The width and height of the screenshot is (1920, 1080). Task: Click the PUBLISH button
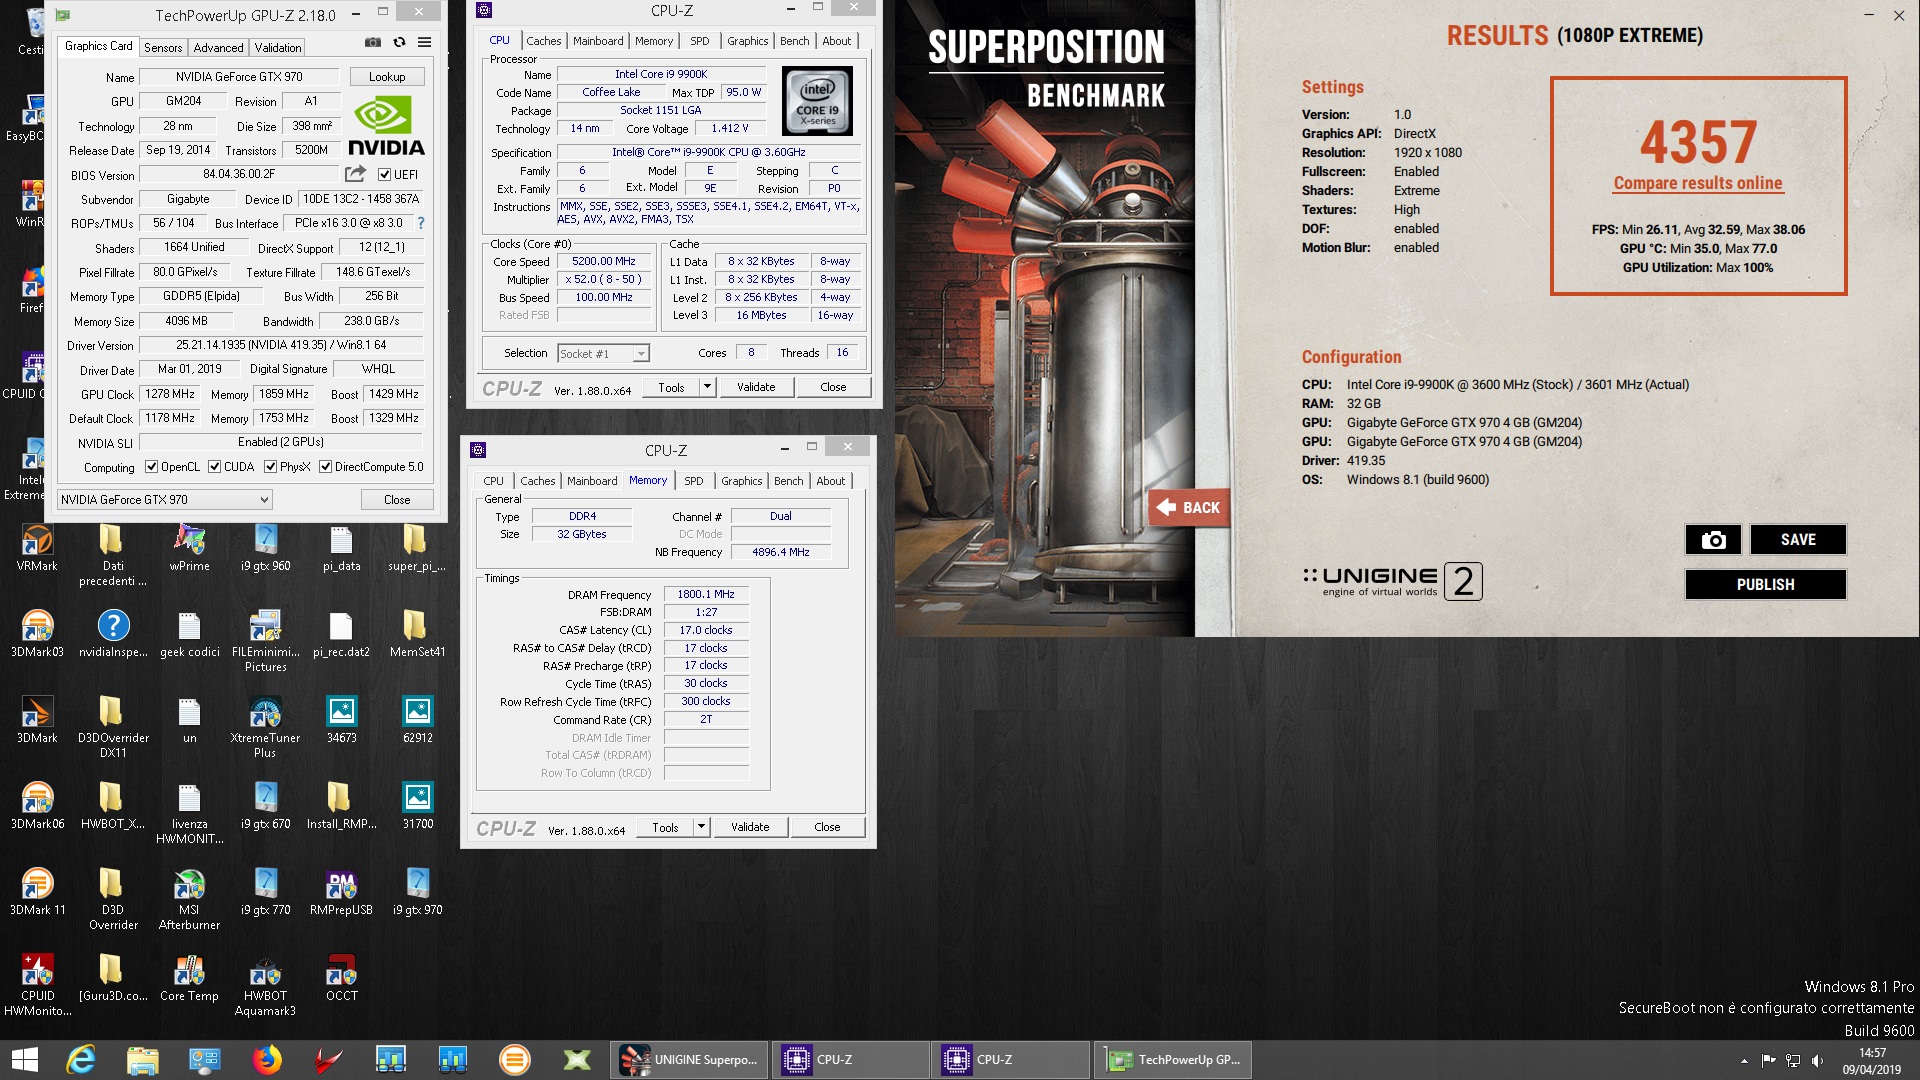click(x=1765, y=585)
